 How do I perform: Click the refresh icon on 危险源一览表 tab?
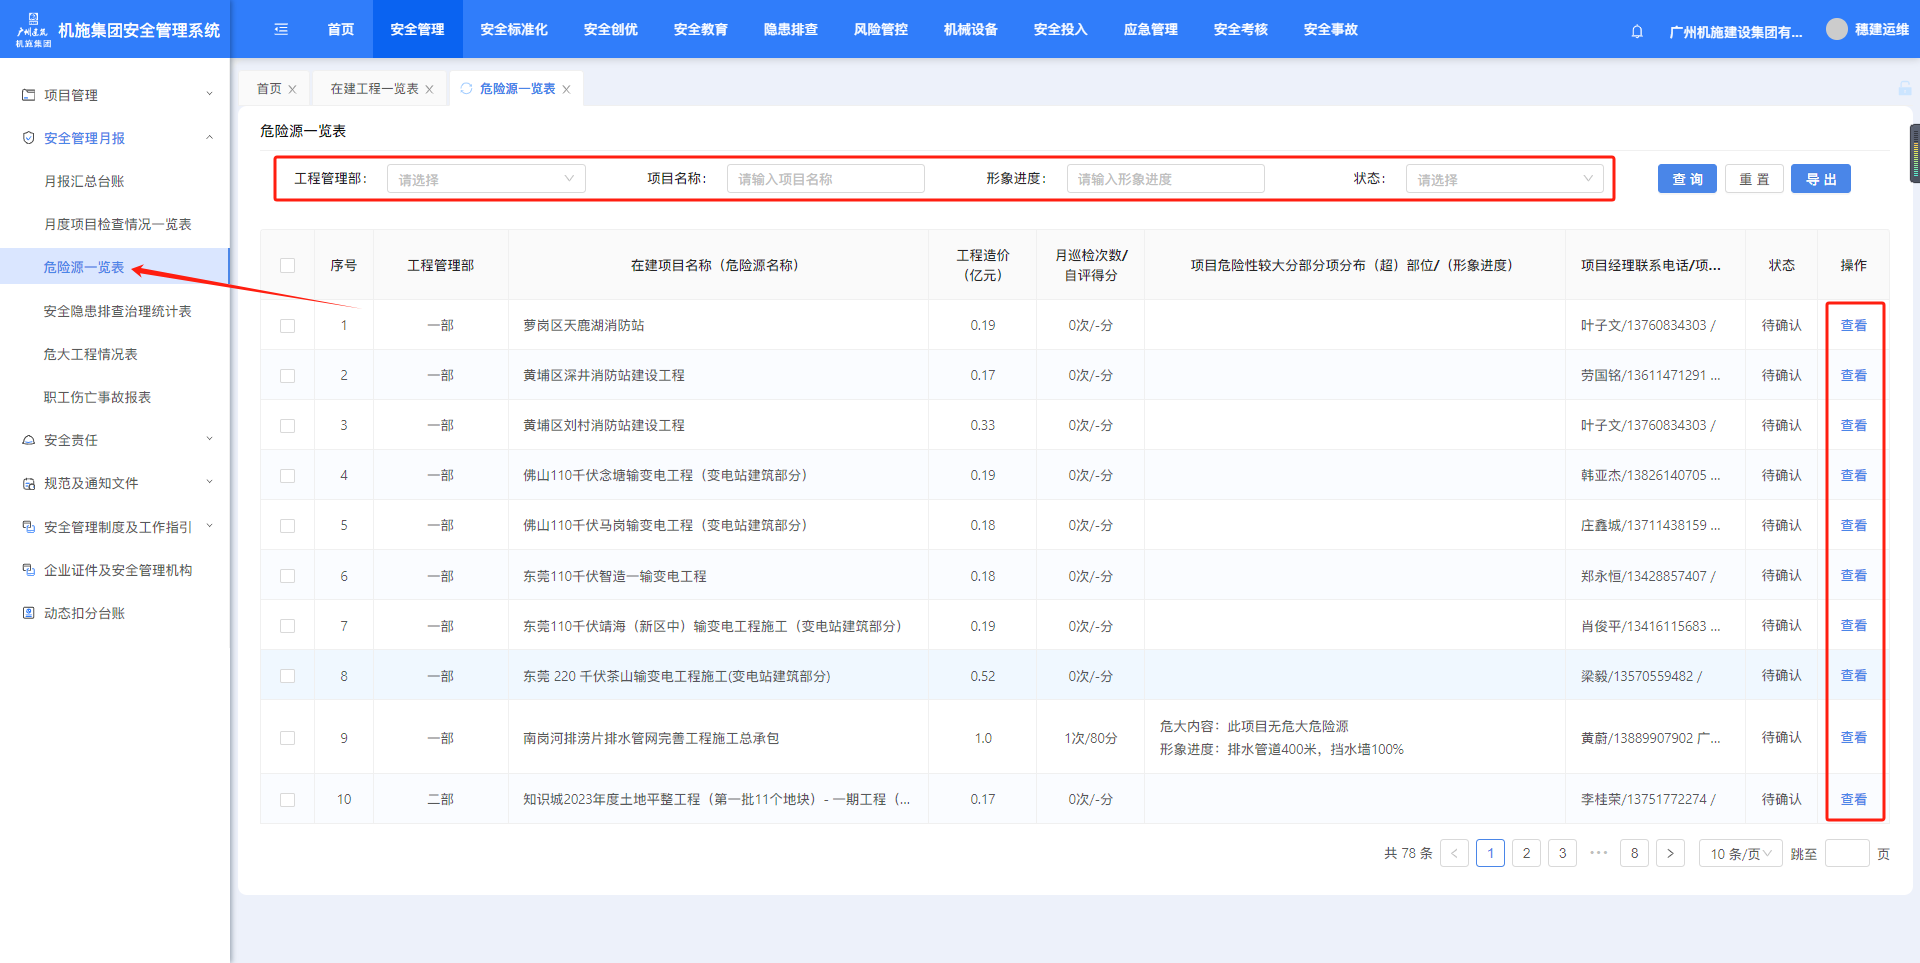pos(466,88)
